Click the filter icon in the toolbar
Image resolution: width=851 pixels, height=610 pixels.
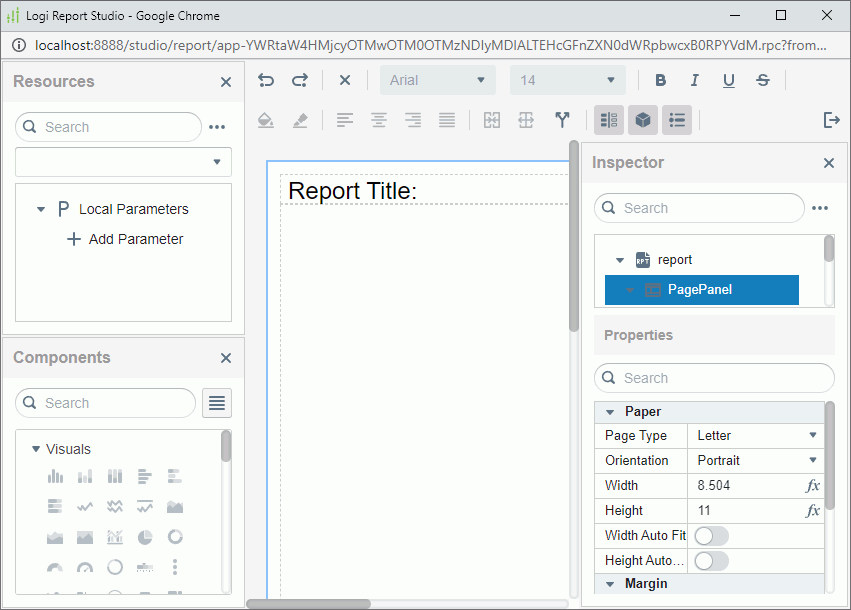[x=562, y=120]
